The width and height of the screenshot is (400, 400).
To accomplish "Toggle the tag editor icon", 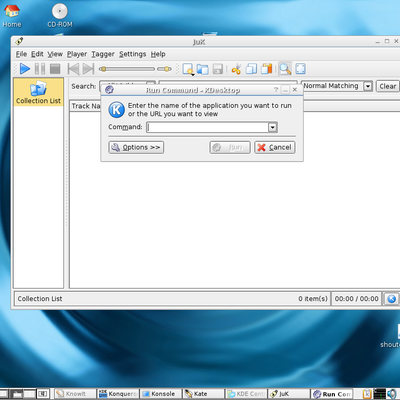I will pos(300,69).
